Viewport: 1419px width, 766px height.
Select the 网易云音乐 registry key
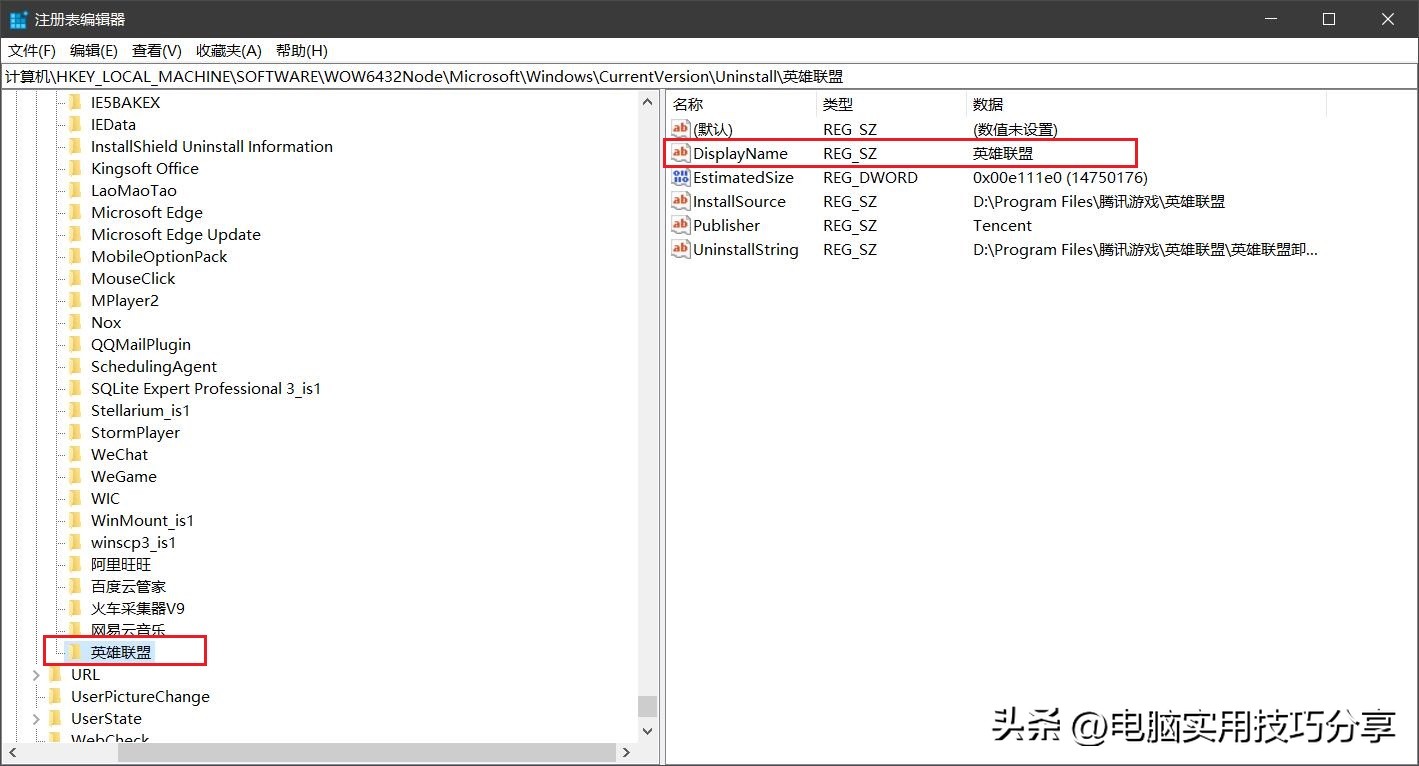point(128,630)
